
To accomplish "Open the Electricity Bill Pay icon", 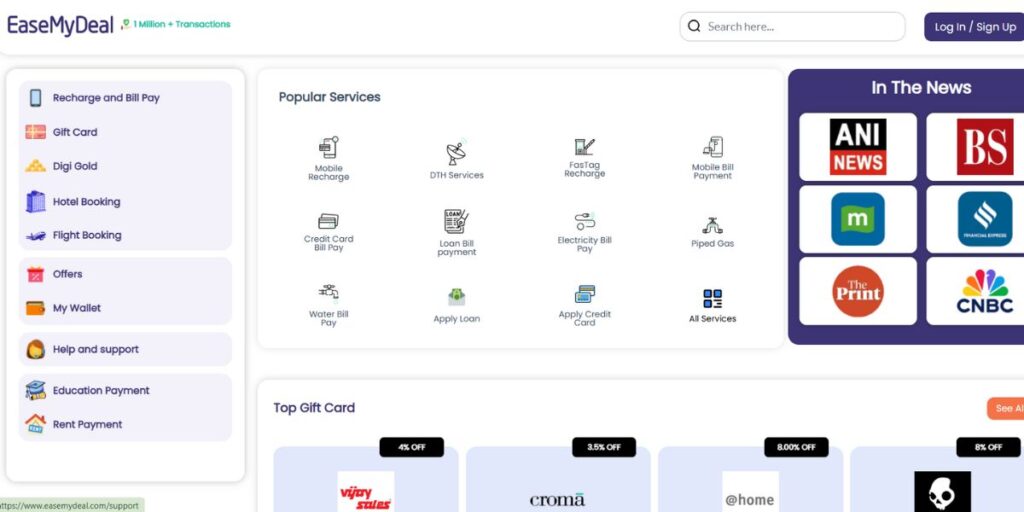I will [x=584, y=221].
